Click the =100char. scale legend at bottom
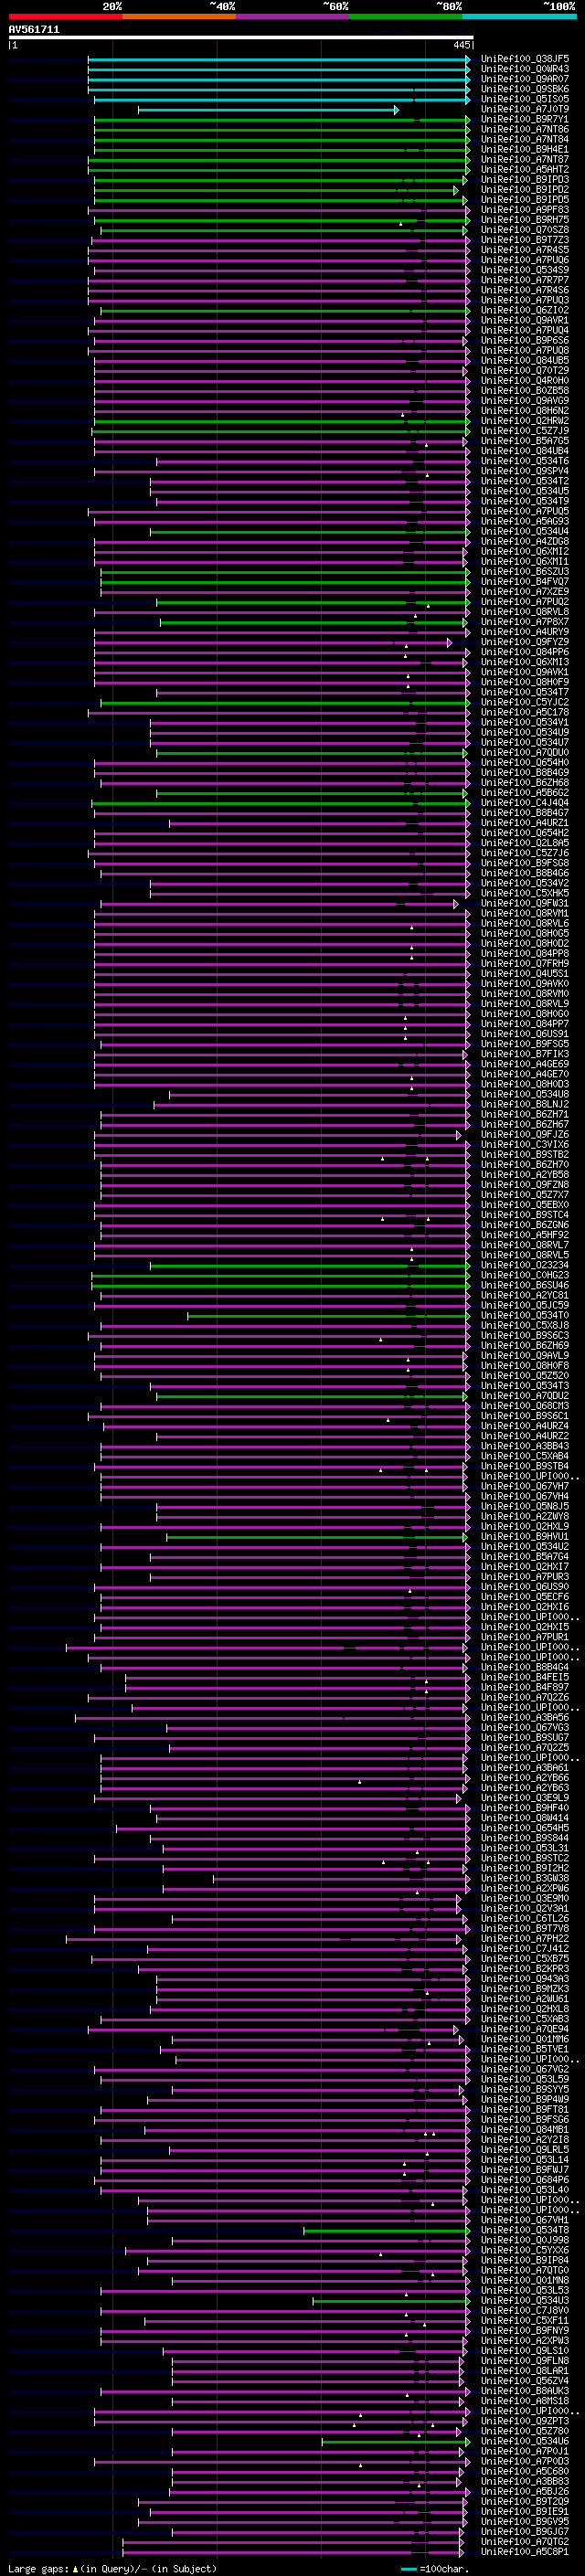 (436, 2569)
